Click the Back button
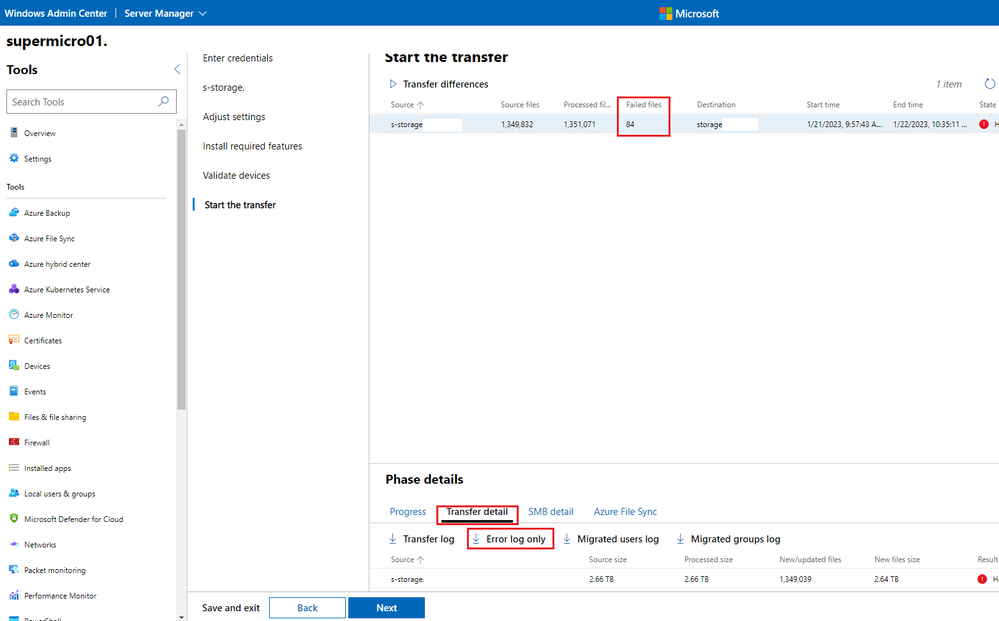Screen dimensions: 999x621 (x=307, y=608)
